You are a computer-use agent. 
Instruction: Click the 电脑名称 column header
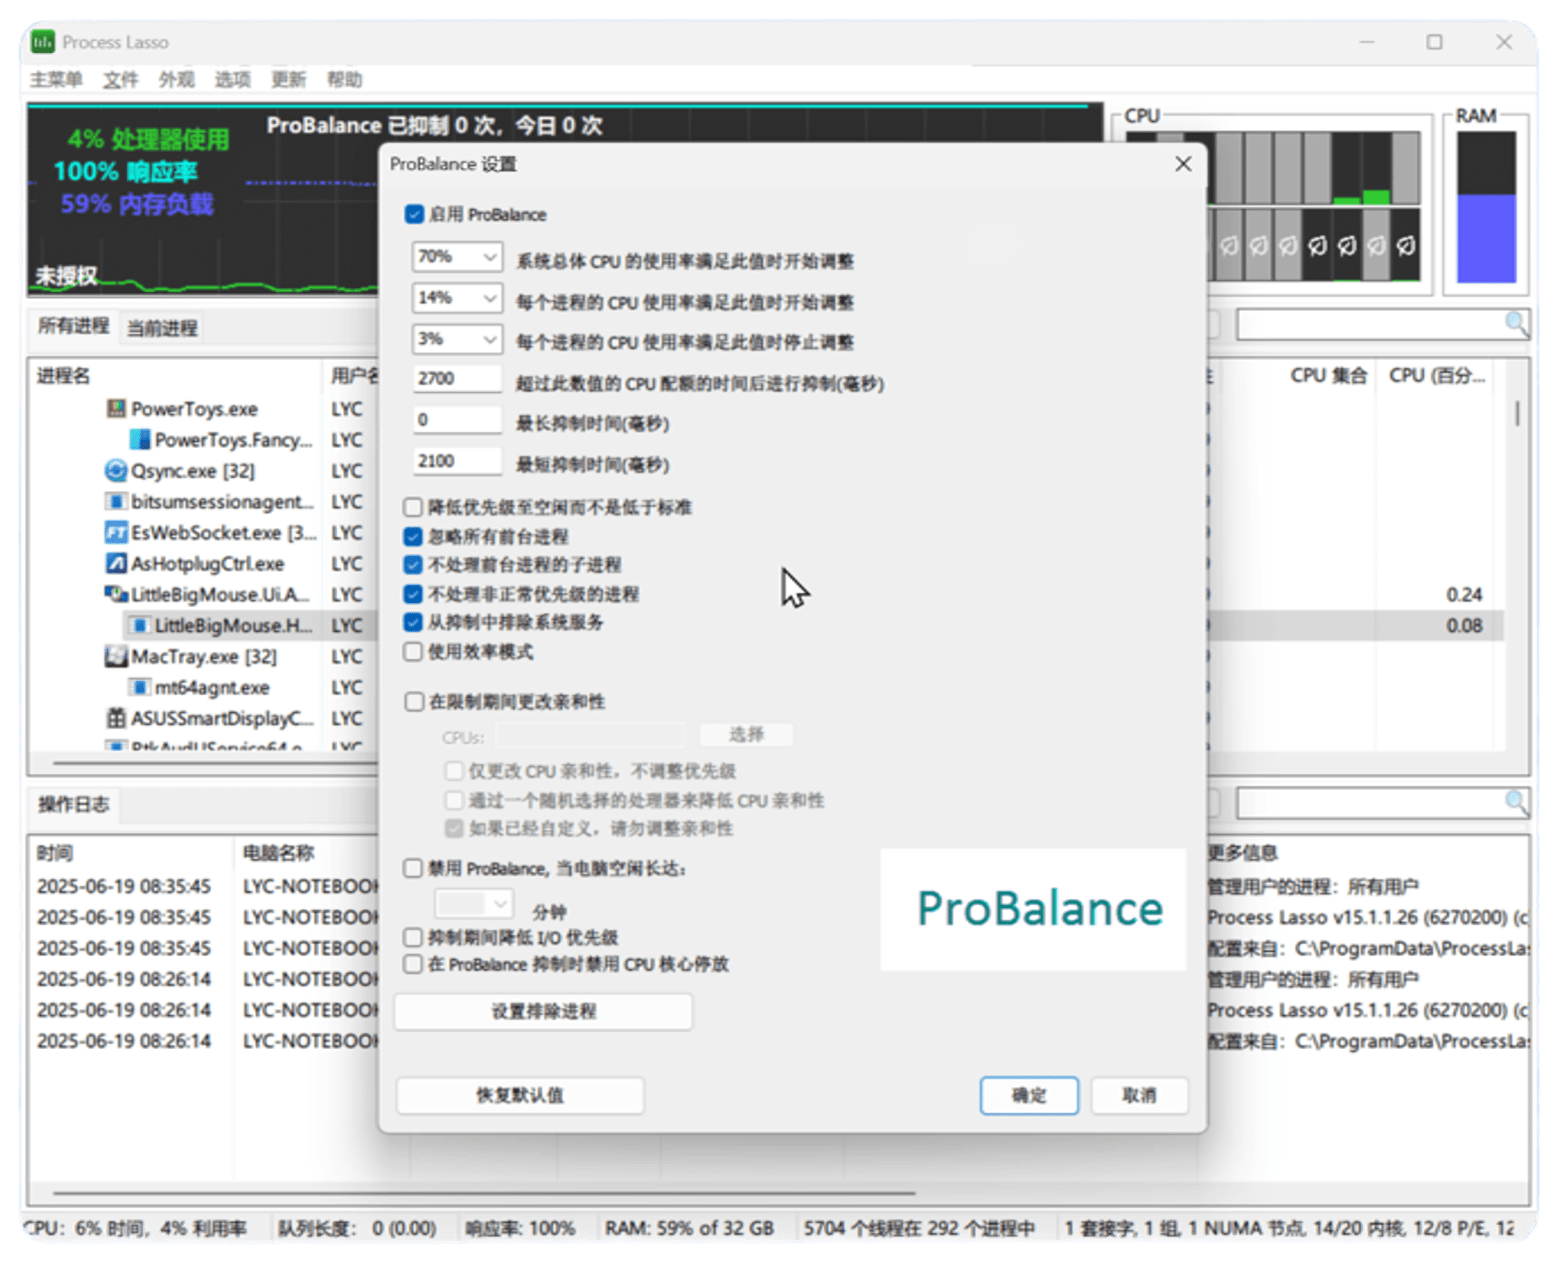point(278,853)
